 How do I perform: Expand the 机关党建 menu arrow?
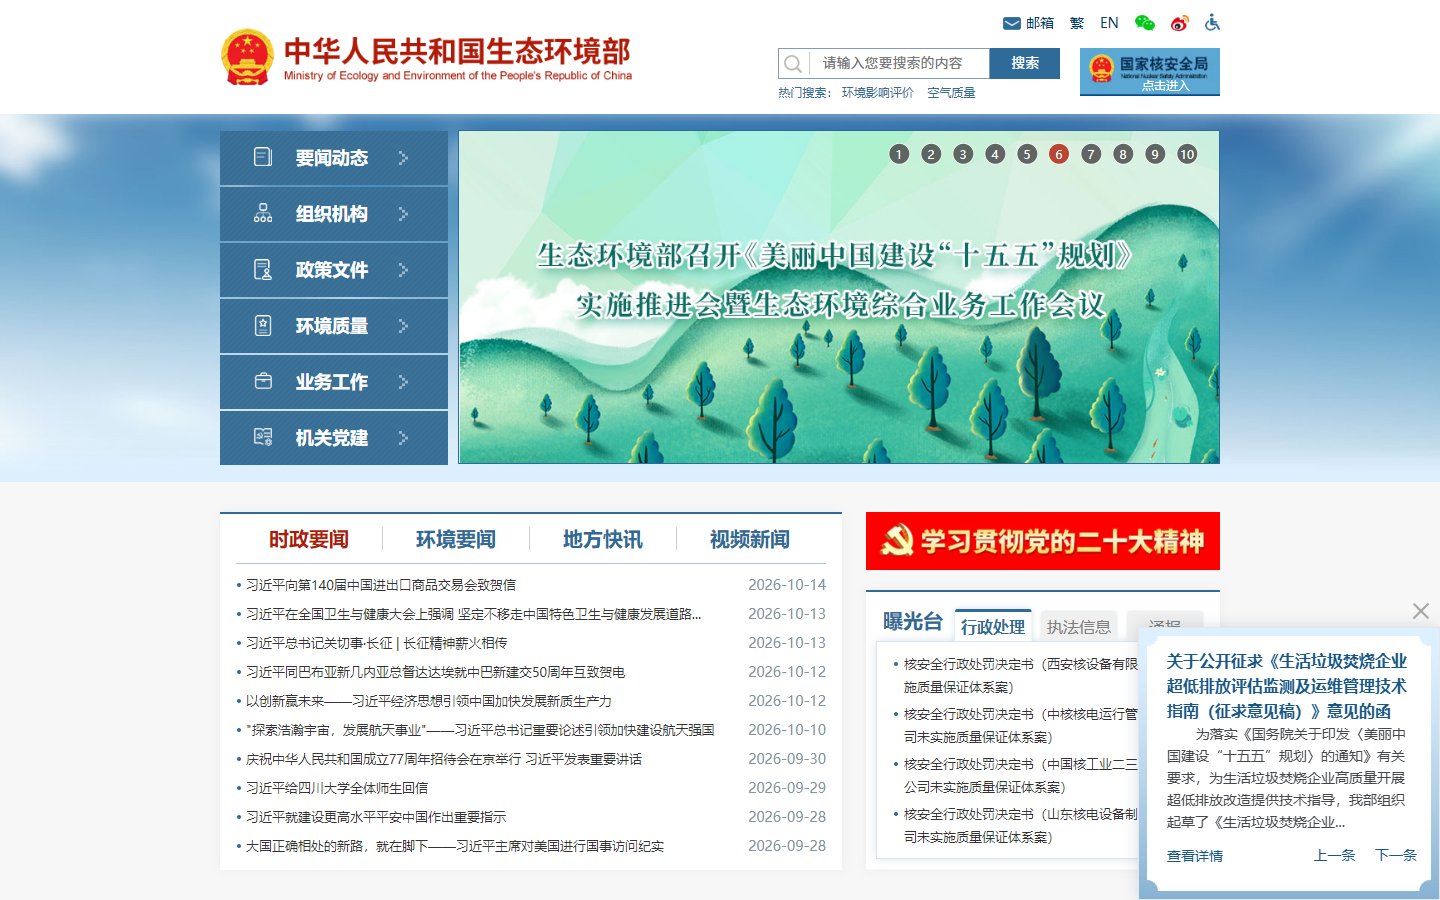click(403, 437)
